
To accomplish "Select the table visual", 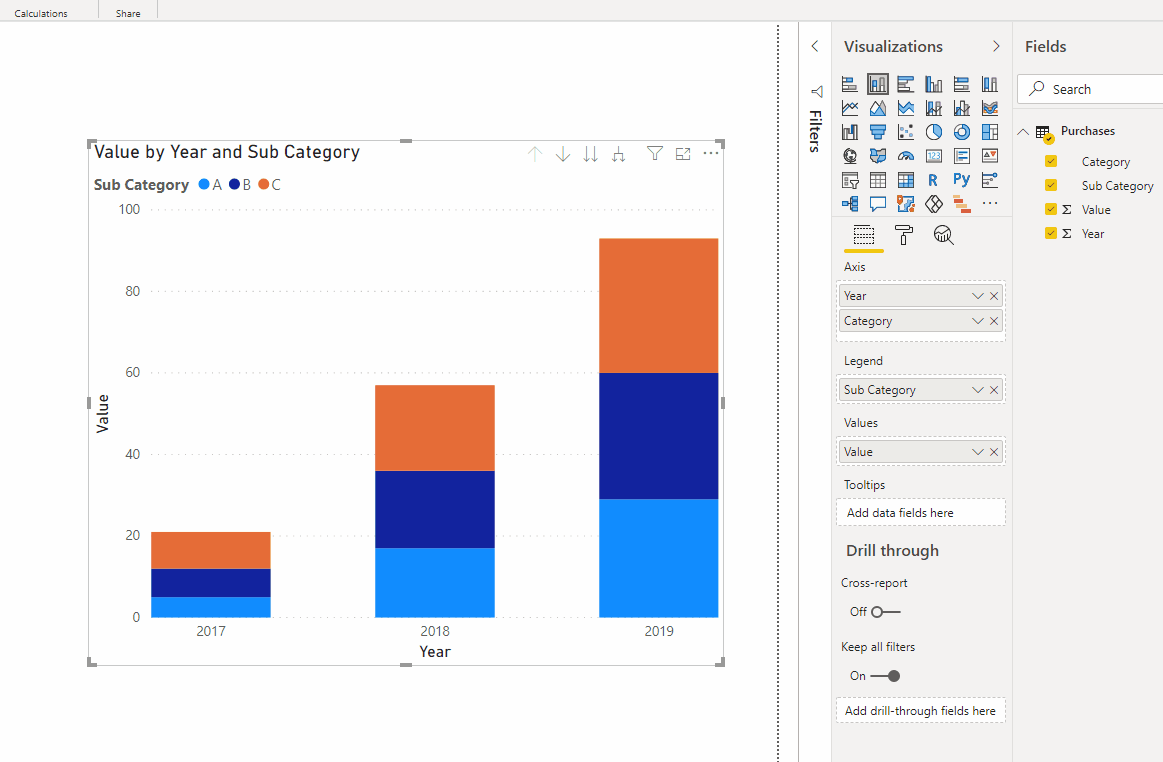I will pyautogui.click(x=877, y=180).
